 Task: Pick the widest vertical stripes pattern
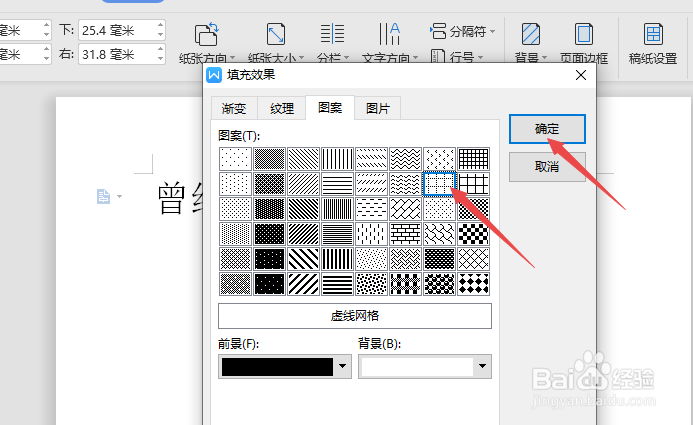(337, 259)
